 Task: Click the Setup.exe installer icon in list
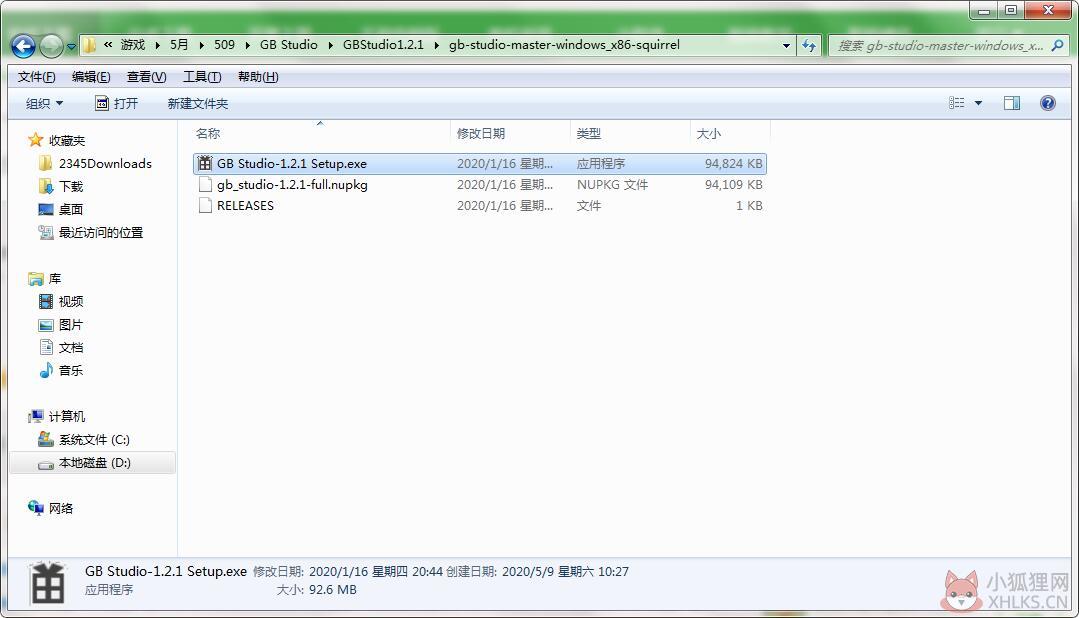point(204,164)
